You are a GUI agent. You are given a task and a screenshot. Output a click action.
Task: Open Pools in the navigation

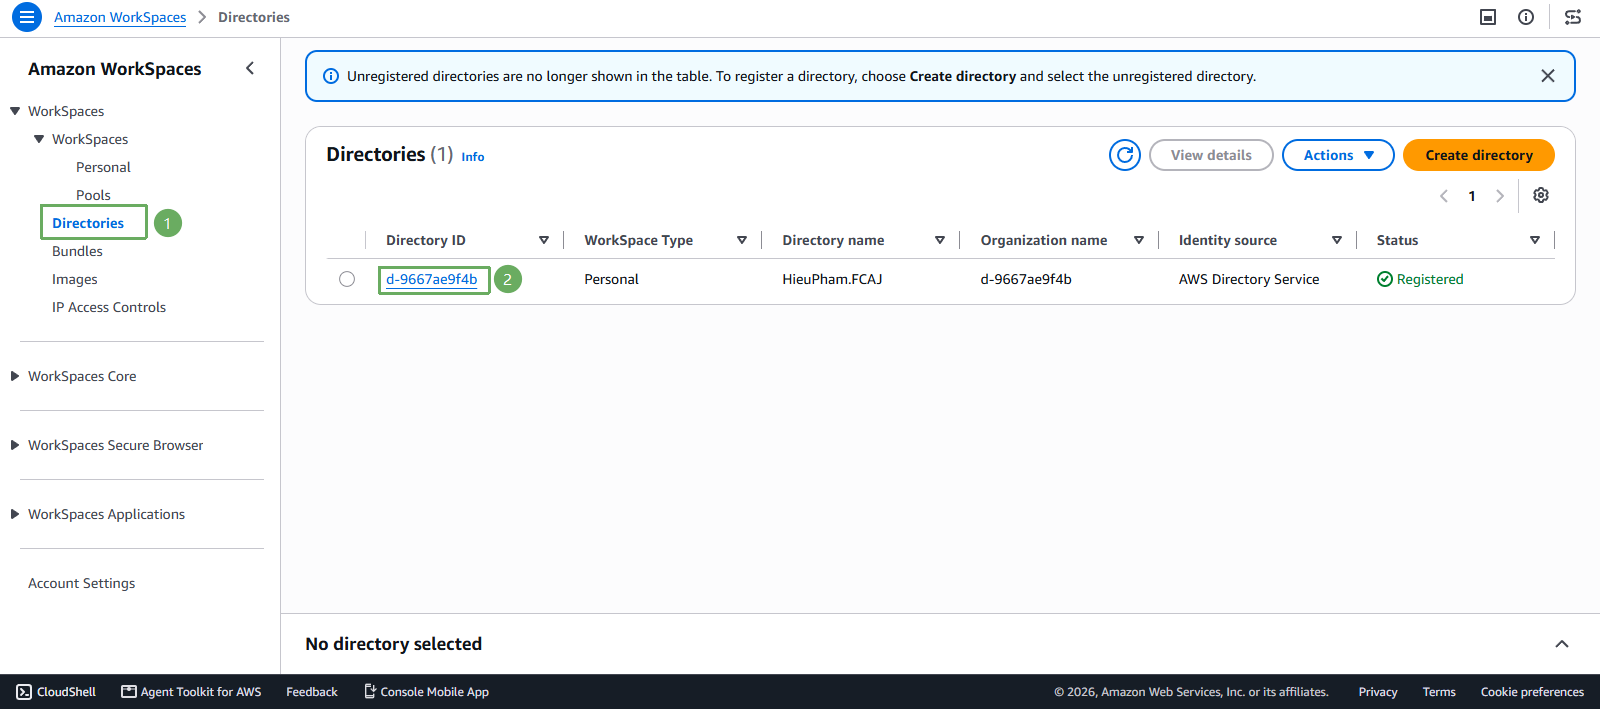(93, 195)
